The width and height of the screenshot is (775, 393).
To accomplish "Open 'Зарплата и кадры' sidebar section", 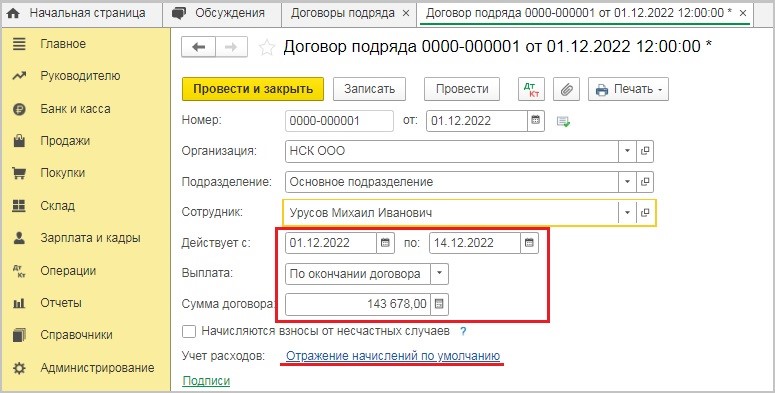I will [x=90, y=238].
